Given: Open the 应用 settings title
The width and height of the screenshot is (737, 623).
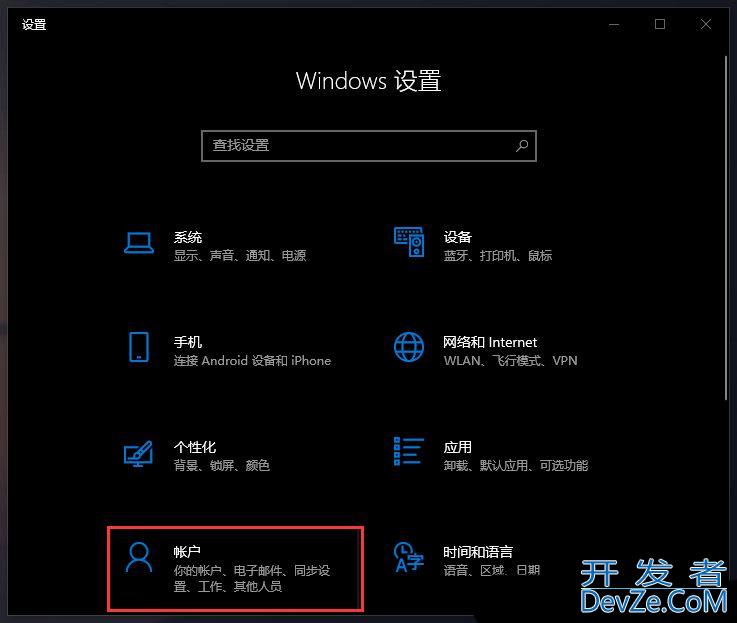Looking at the screenshot, I should click(458, 447).
